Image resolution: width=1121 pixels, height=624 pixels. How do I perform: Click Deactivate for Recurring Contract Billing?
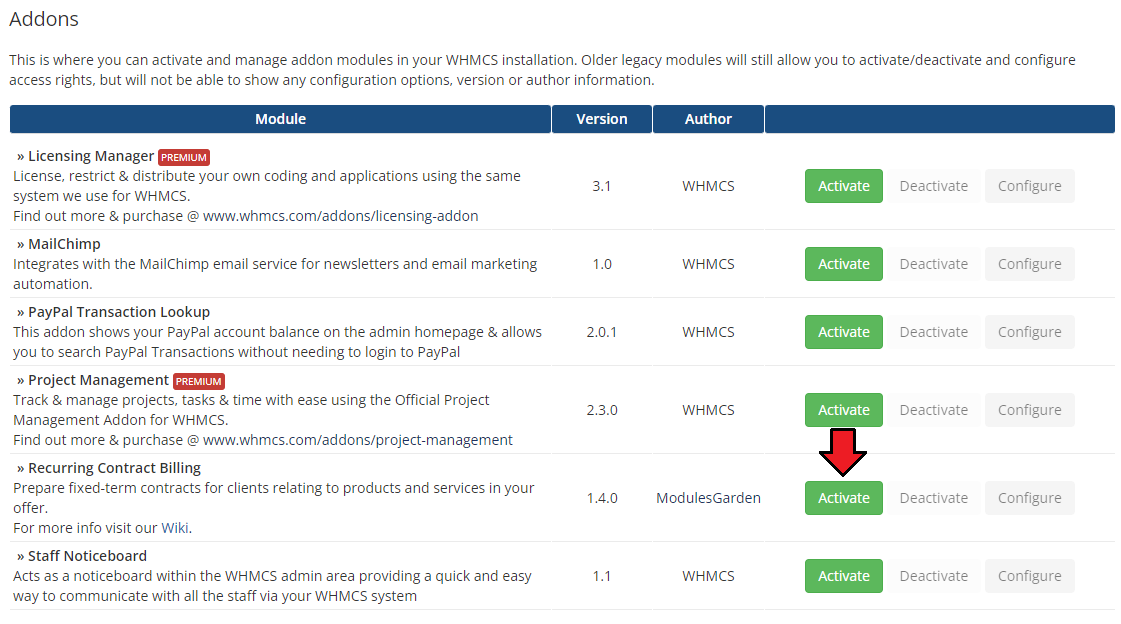(x=934, y=497)
